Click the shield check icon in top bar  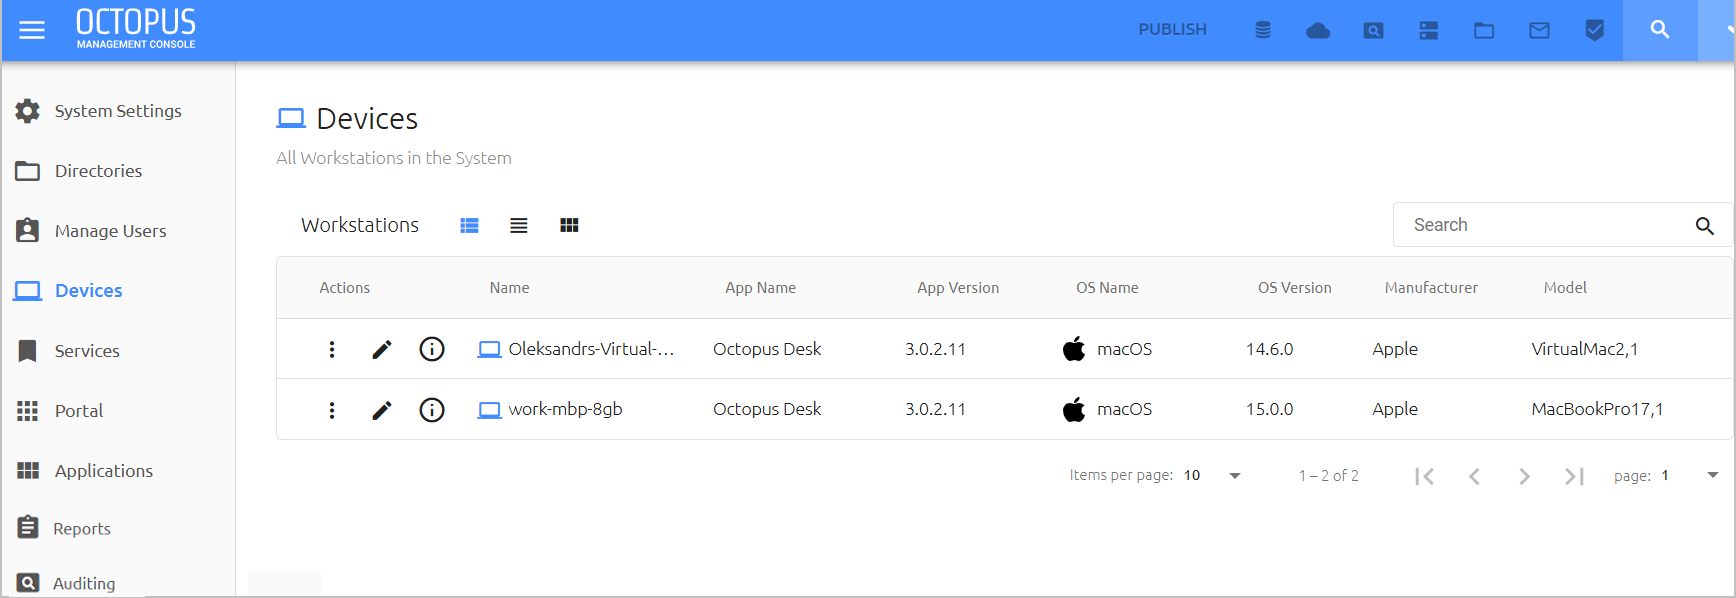coord(1595,30)
